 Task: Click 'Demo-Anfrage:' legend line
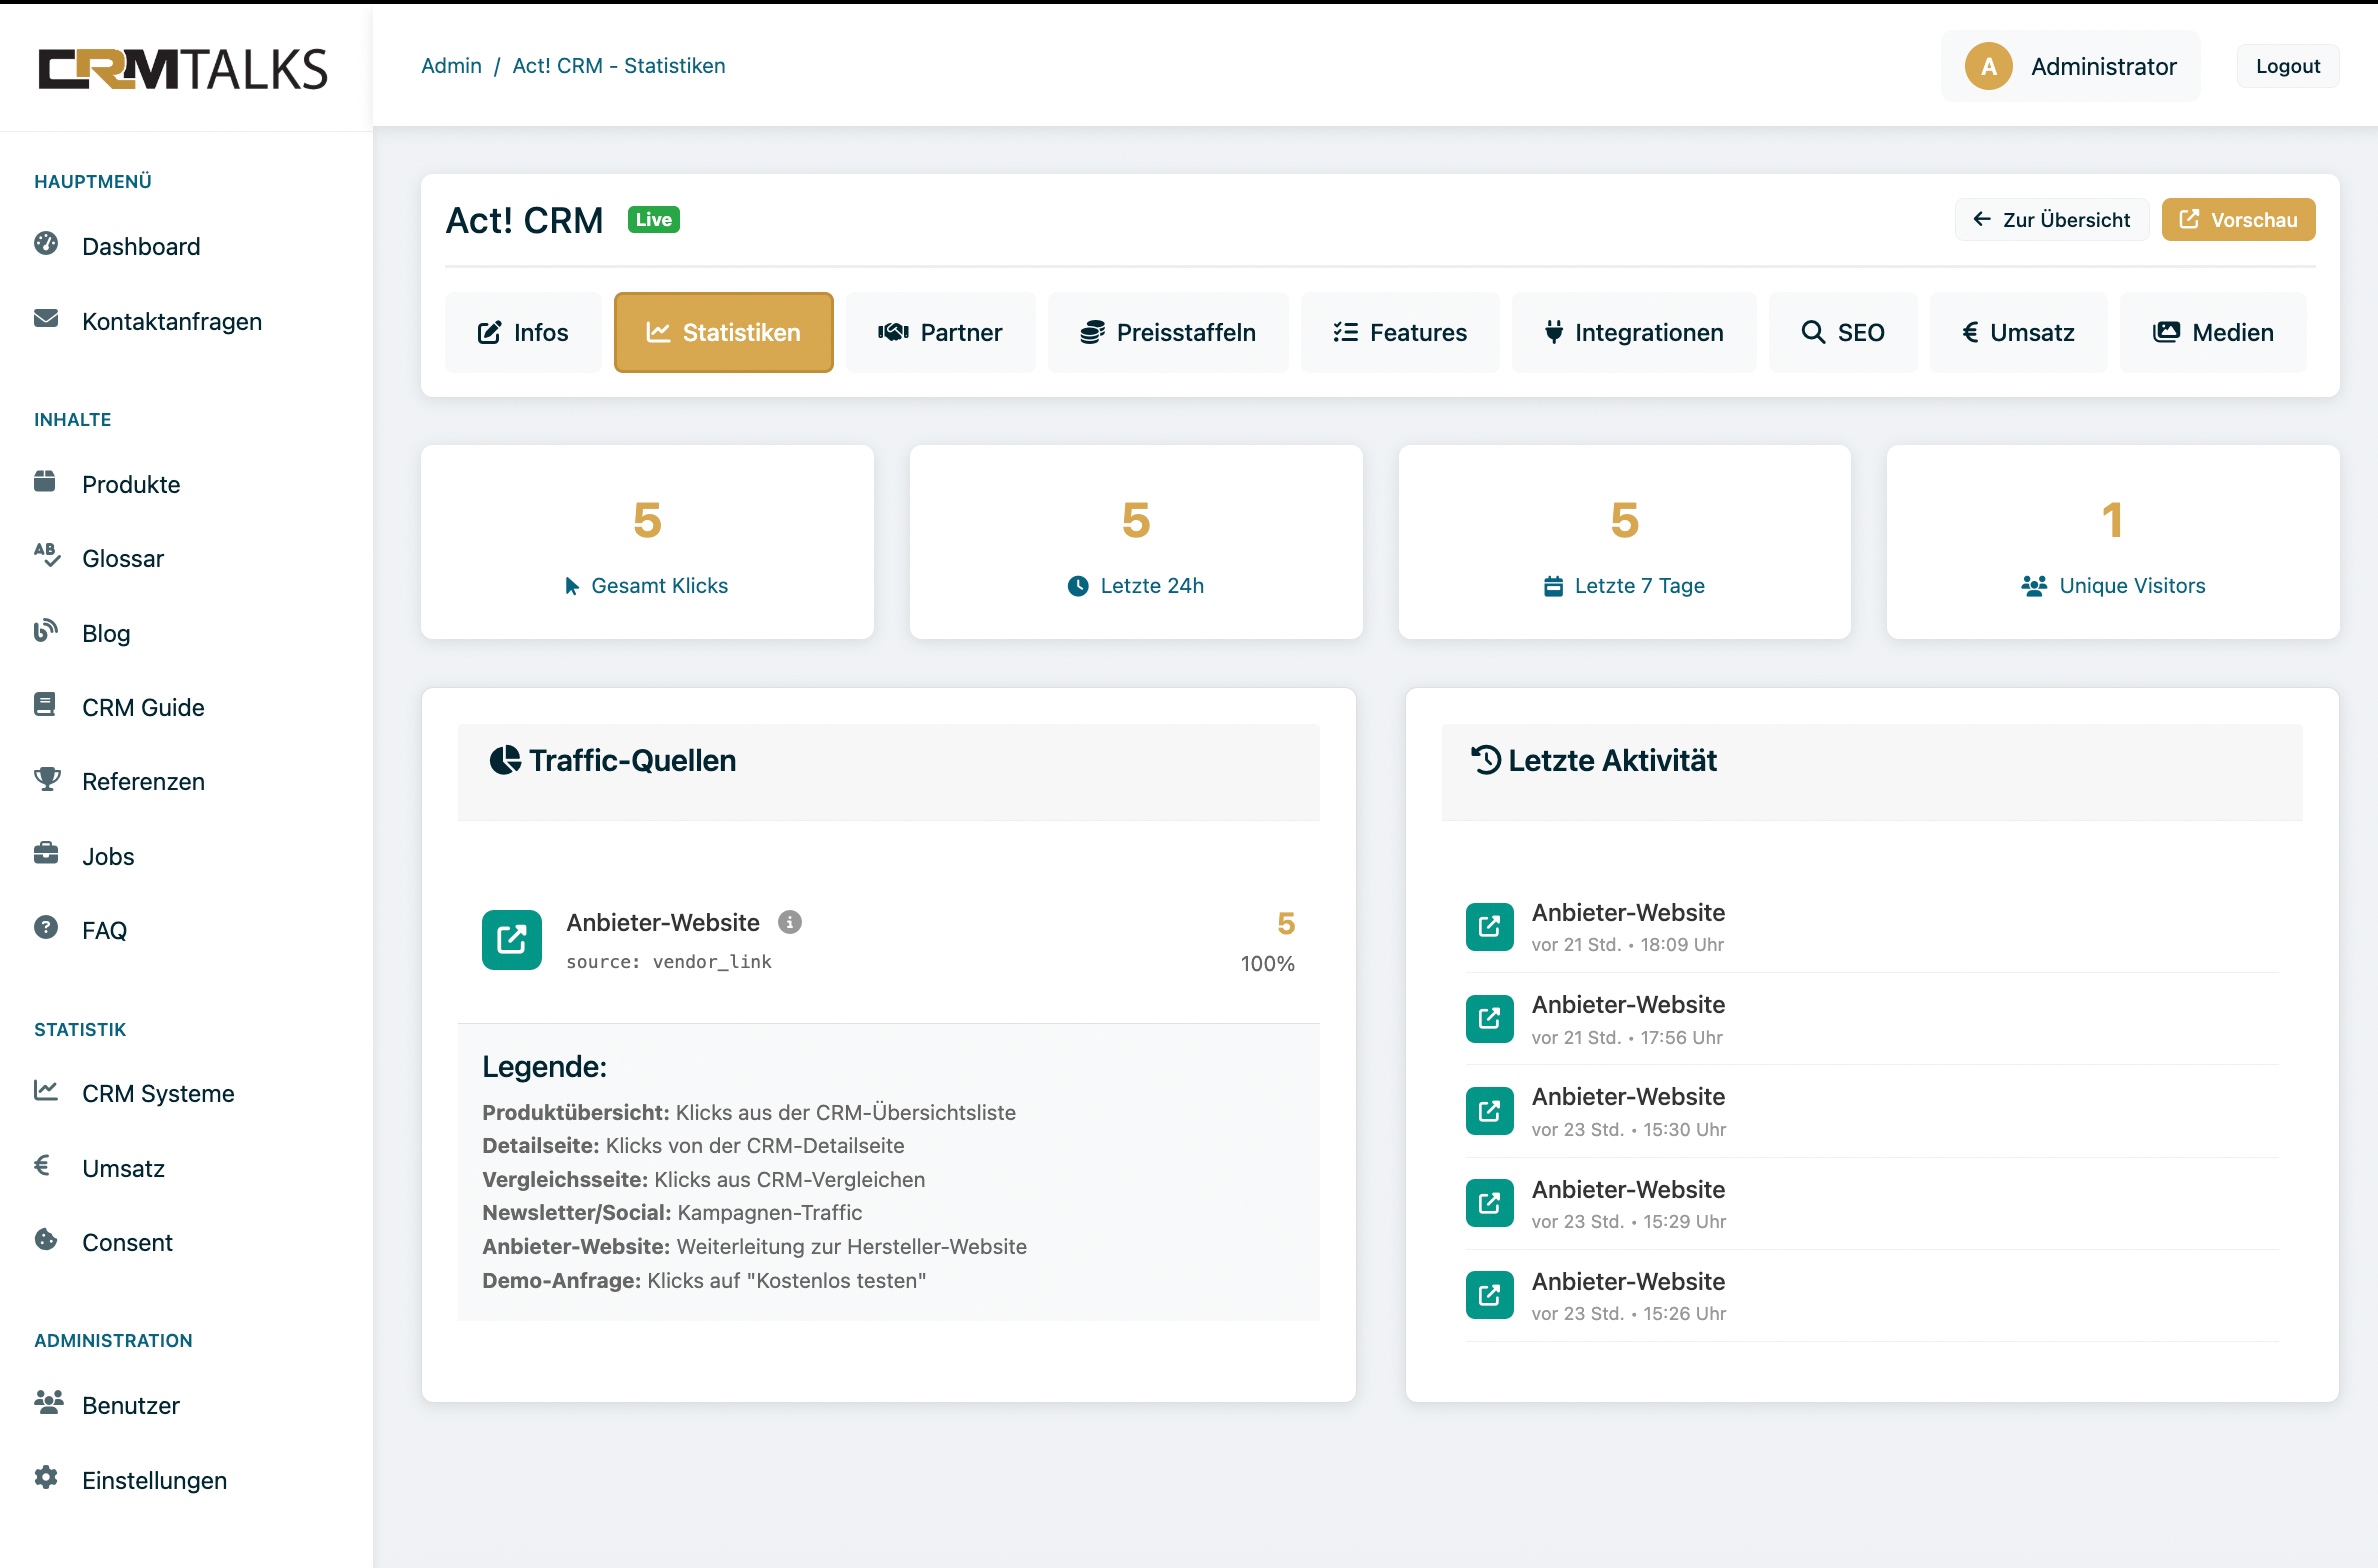[704, 1281]
